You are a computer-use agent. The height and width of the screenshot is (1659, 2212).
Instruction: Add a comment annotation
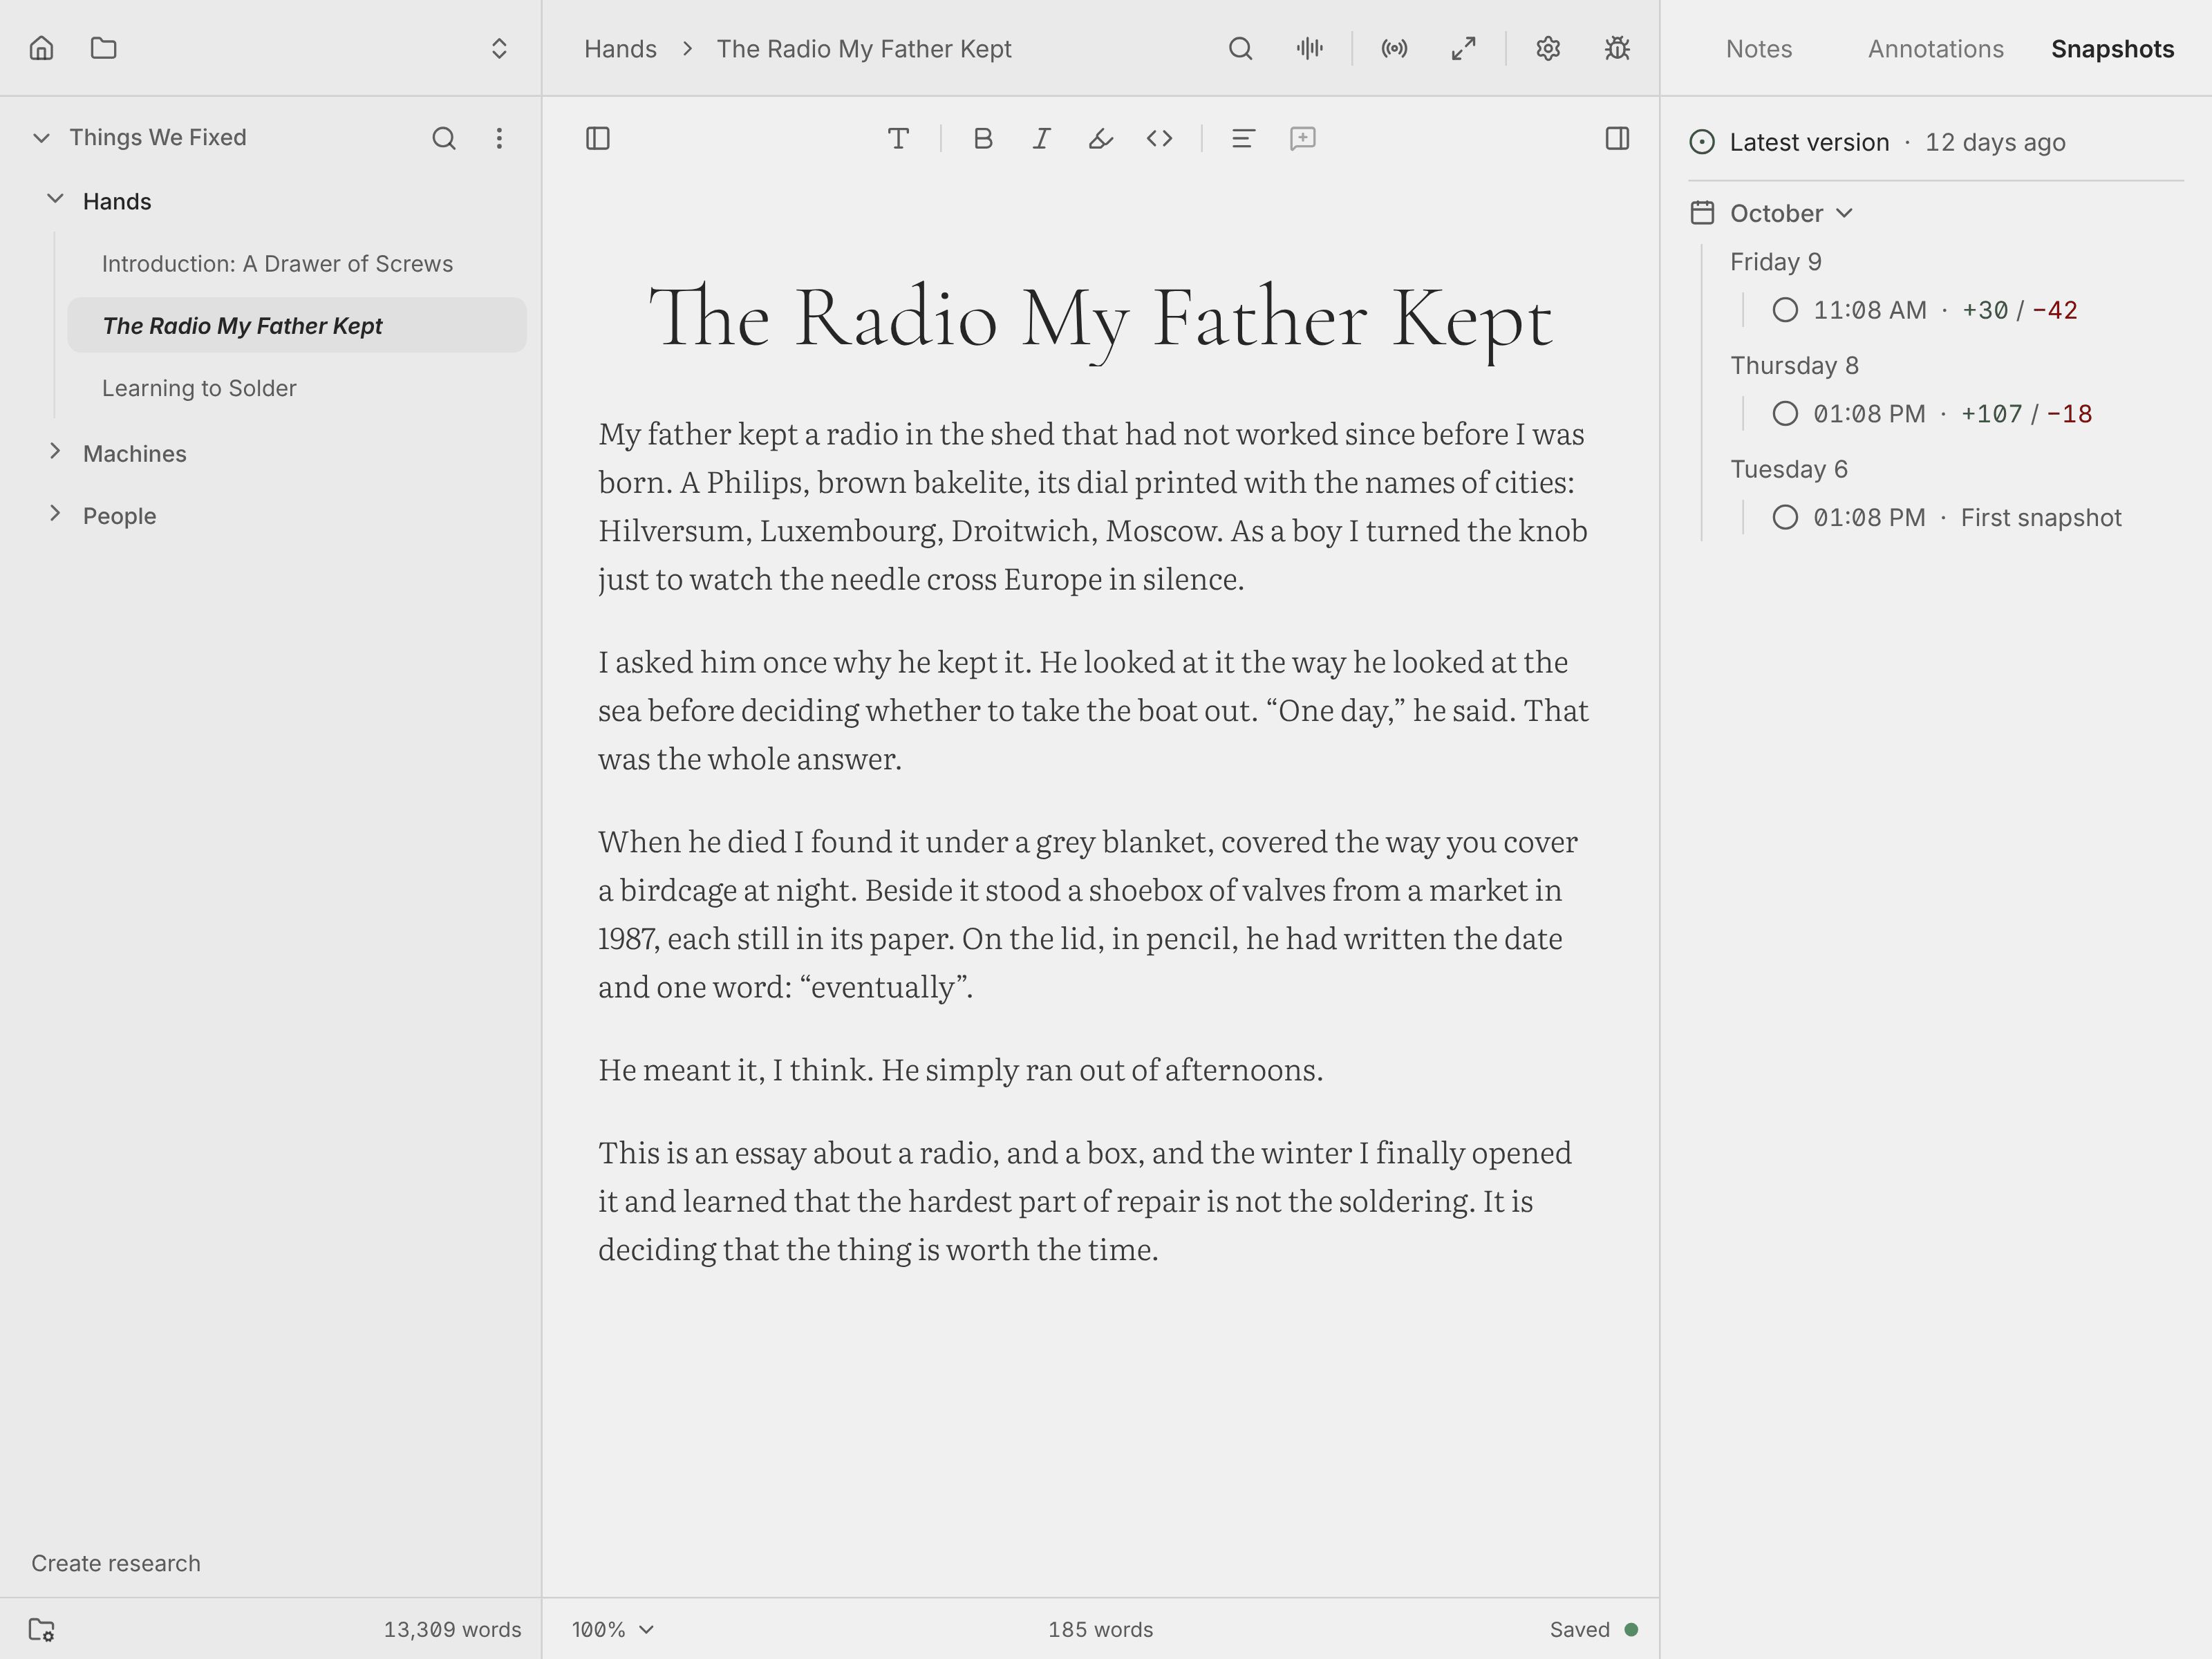tap(1302, 138)
